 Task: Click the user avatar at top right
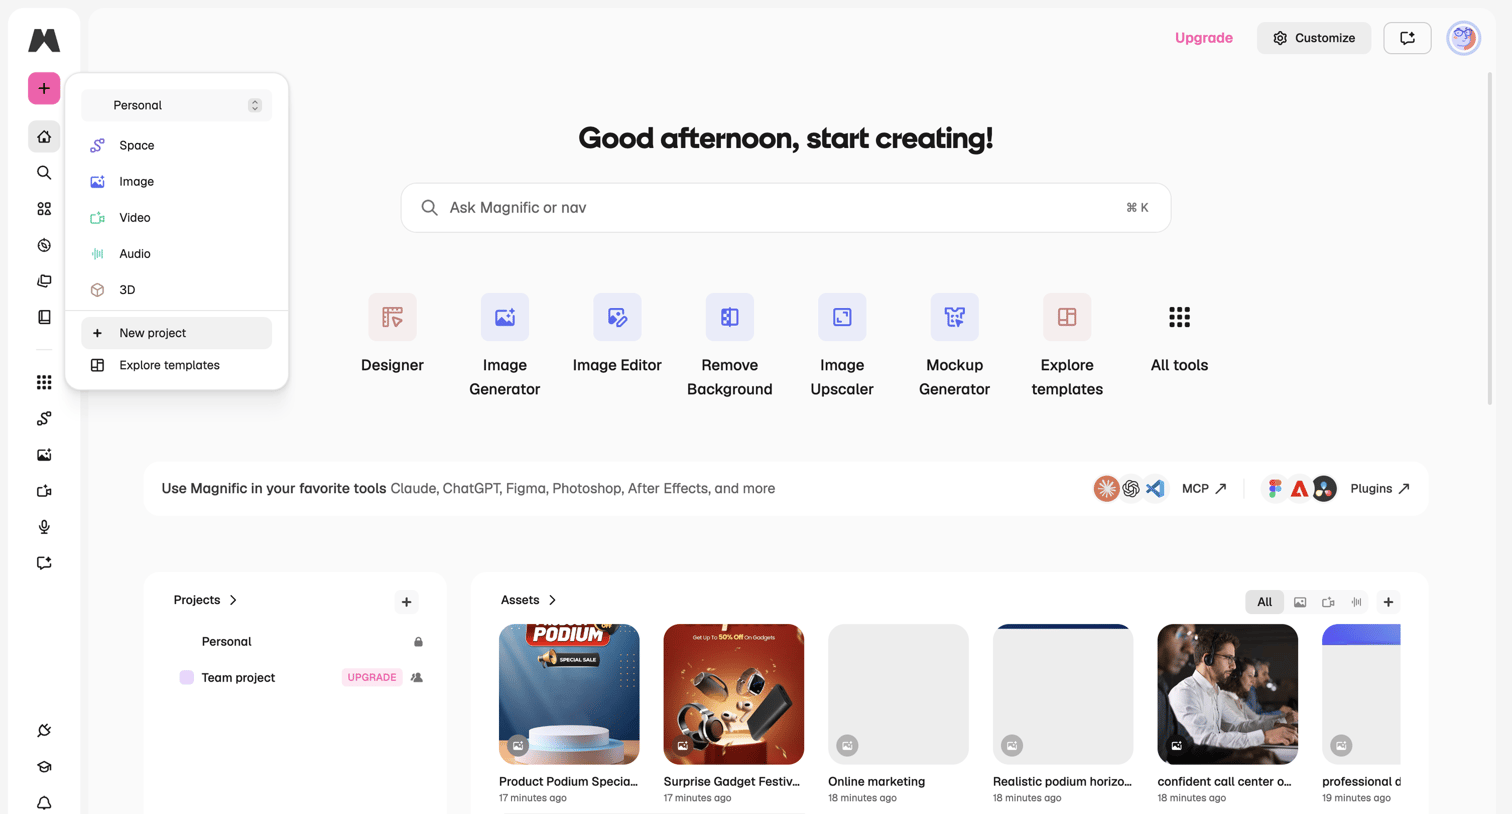point(1463,38)
